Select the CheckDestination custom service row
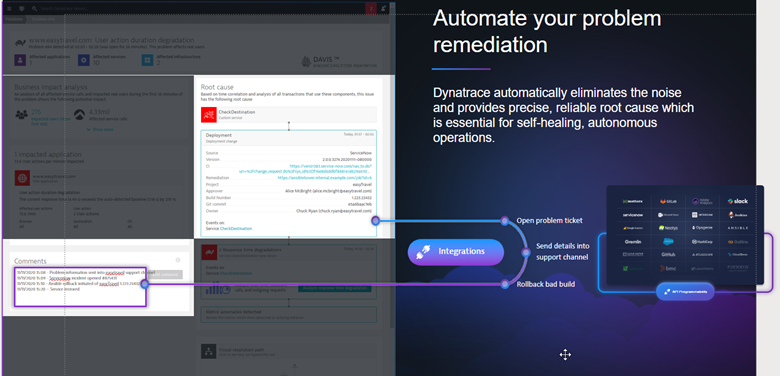The image size is (780, 376). (289, 114)
